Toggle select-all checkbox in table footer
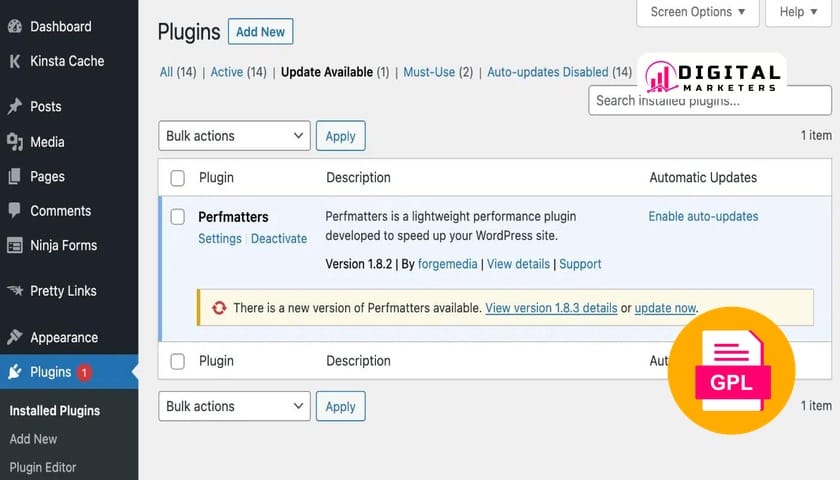The height and width of the screenshot is (480, 840). pos(178,361)
